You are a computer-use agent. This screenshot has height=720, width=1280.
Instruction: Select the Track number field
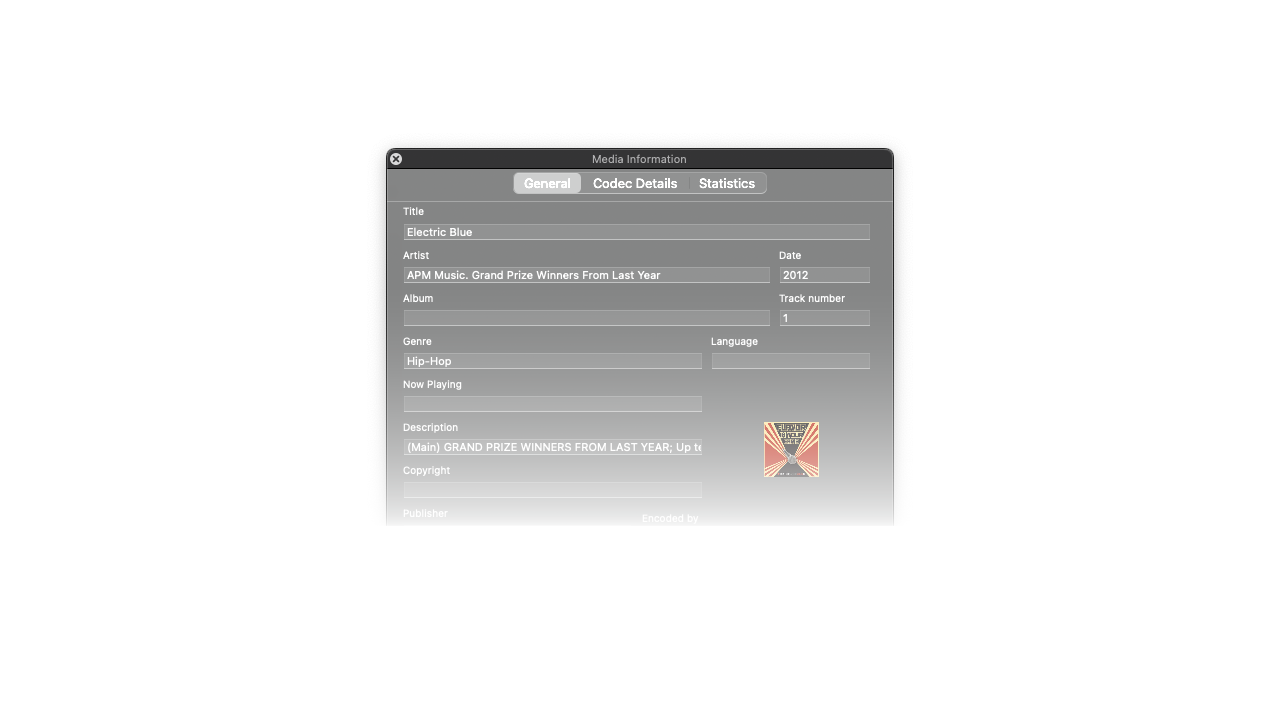824,318
